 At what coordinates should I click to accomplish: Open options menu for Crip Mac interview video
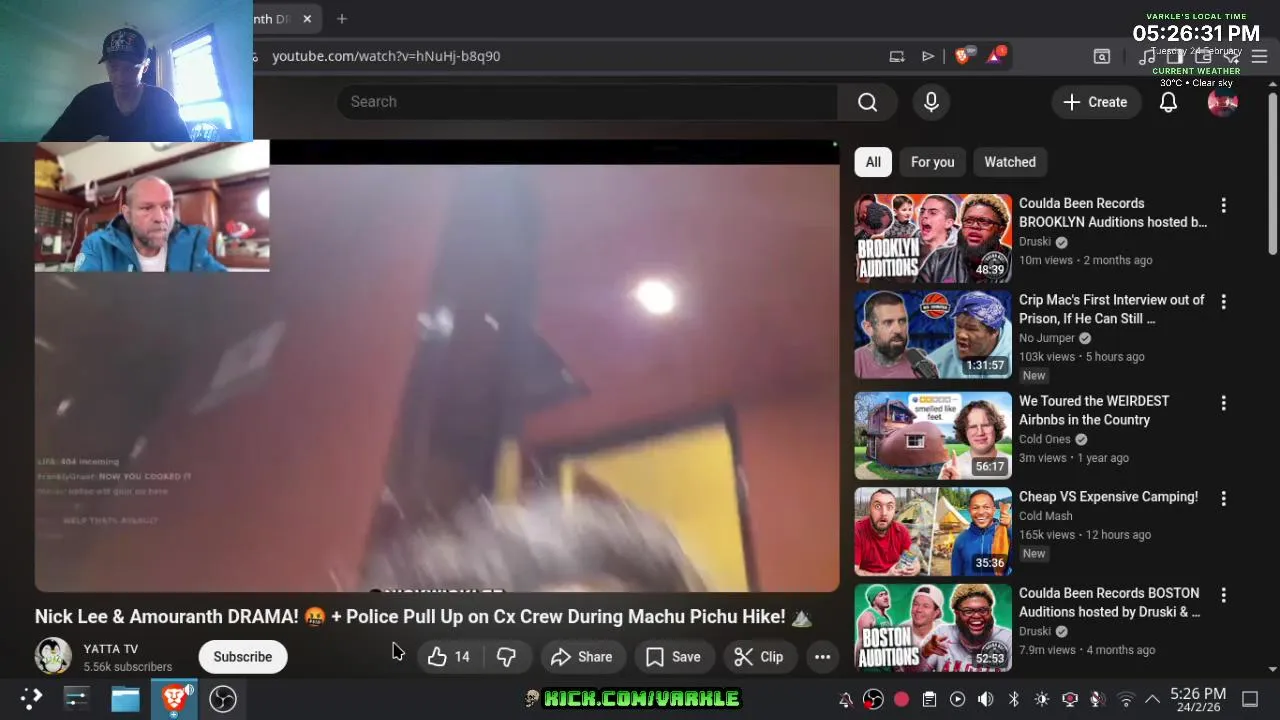[1223, 301]
